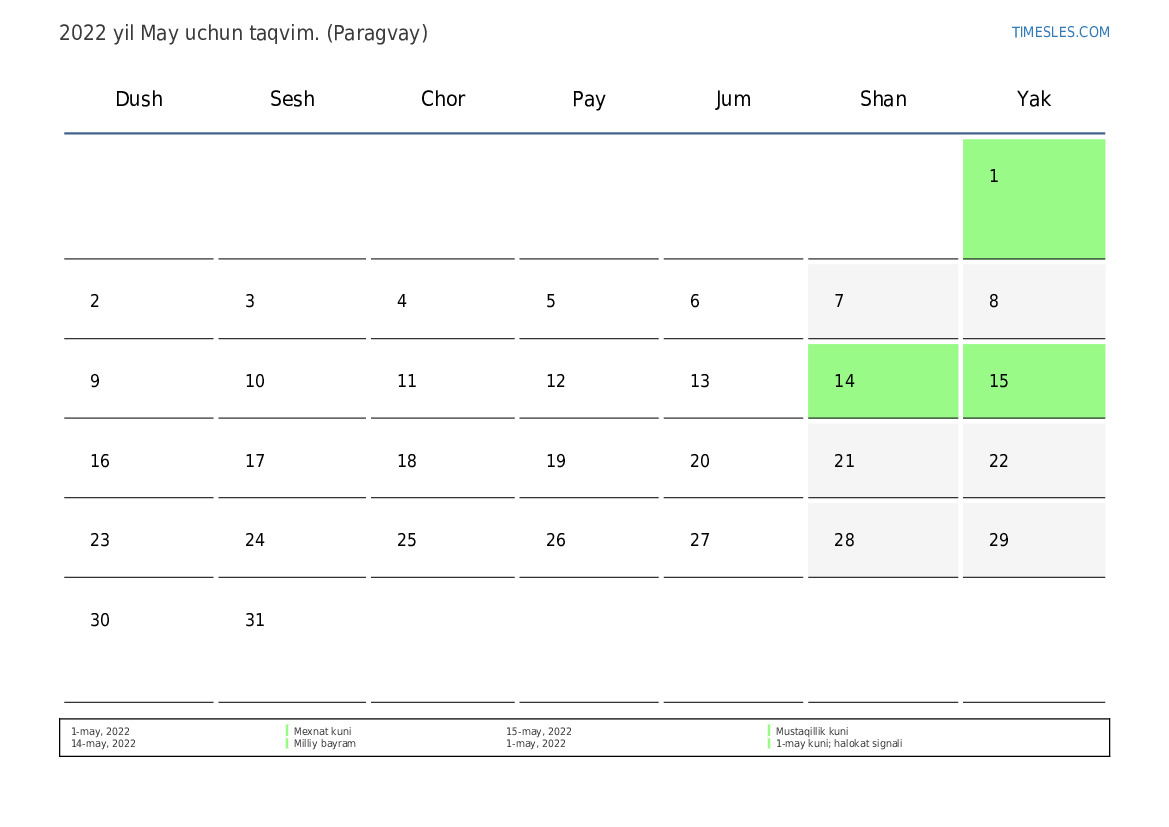
Task: Click the Mexnat kuni legend entry
Action: click(x=322, y=732)
